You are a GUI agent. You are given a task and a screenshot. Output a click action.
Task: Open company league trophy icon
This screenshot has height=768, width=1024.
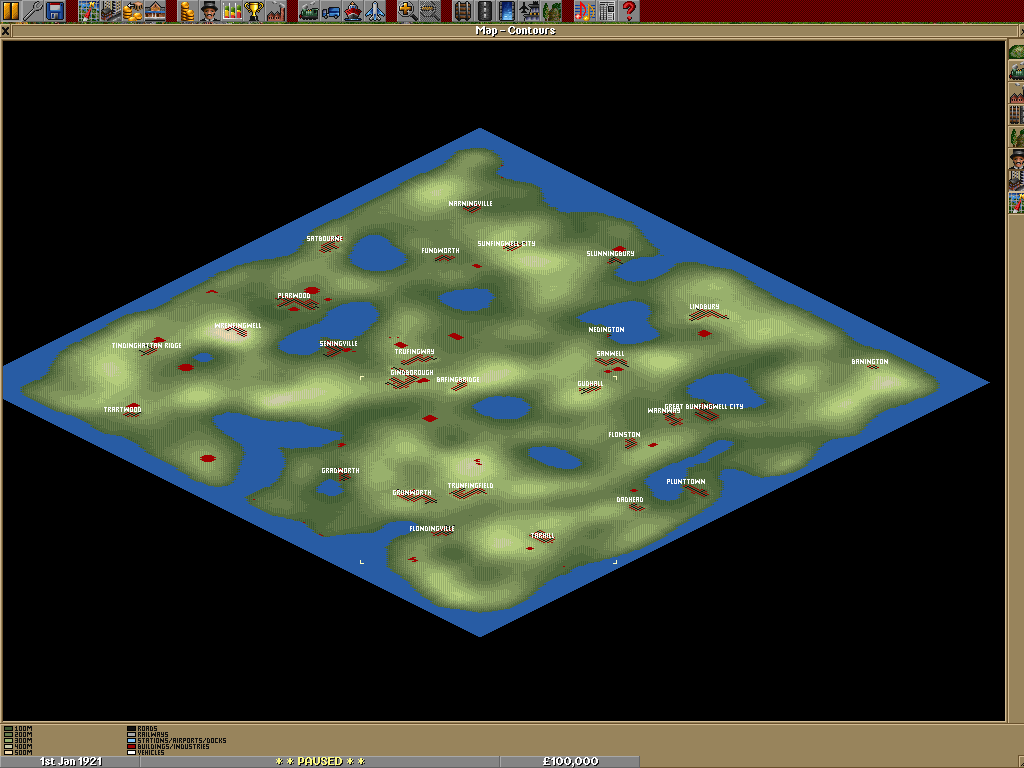click(254, 11)
